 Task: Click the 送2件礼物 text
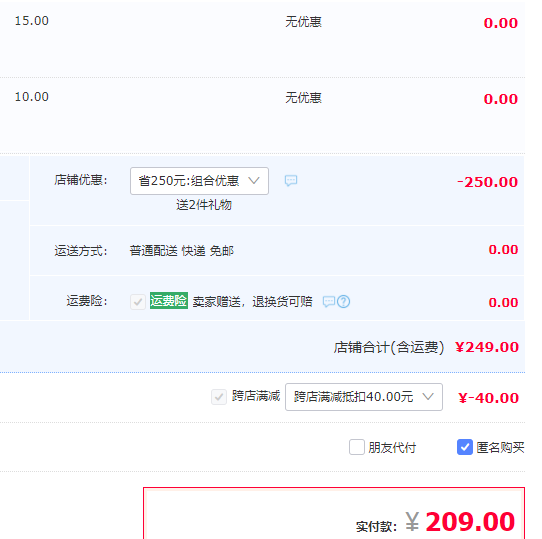tap(204, 205)
